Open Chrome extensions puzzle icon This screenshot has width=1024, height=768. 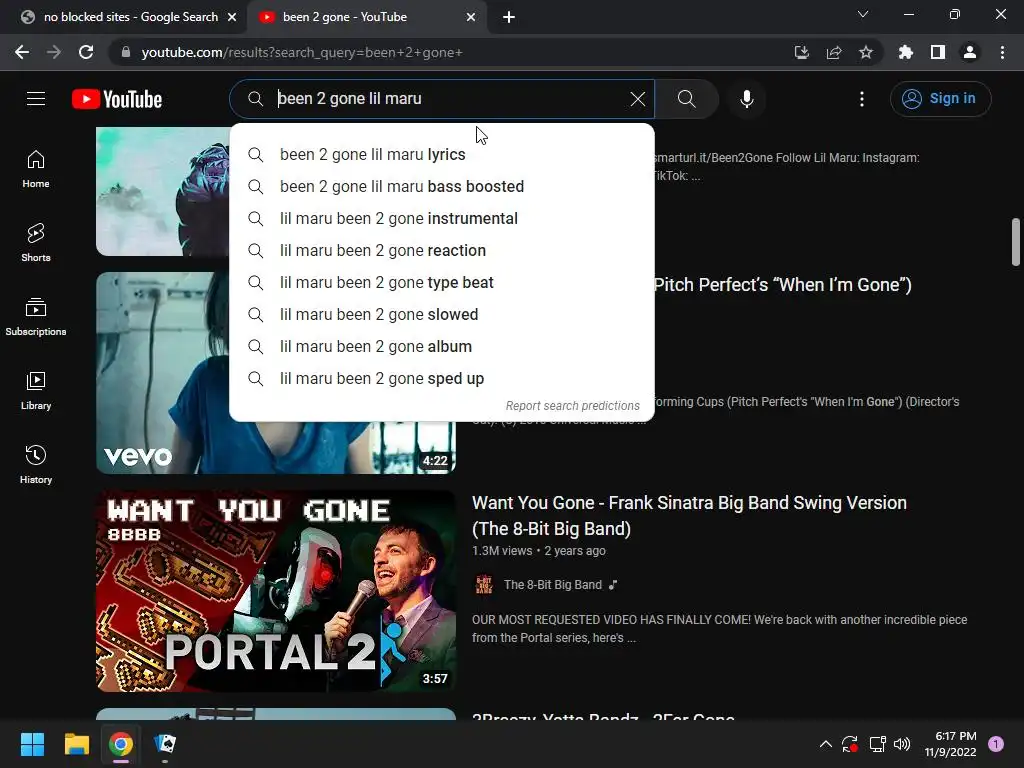coord(905,52)
